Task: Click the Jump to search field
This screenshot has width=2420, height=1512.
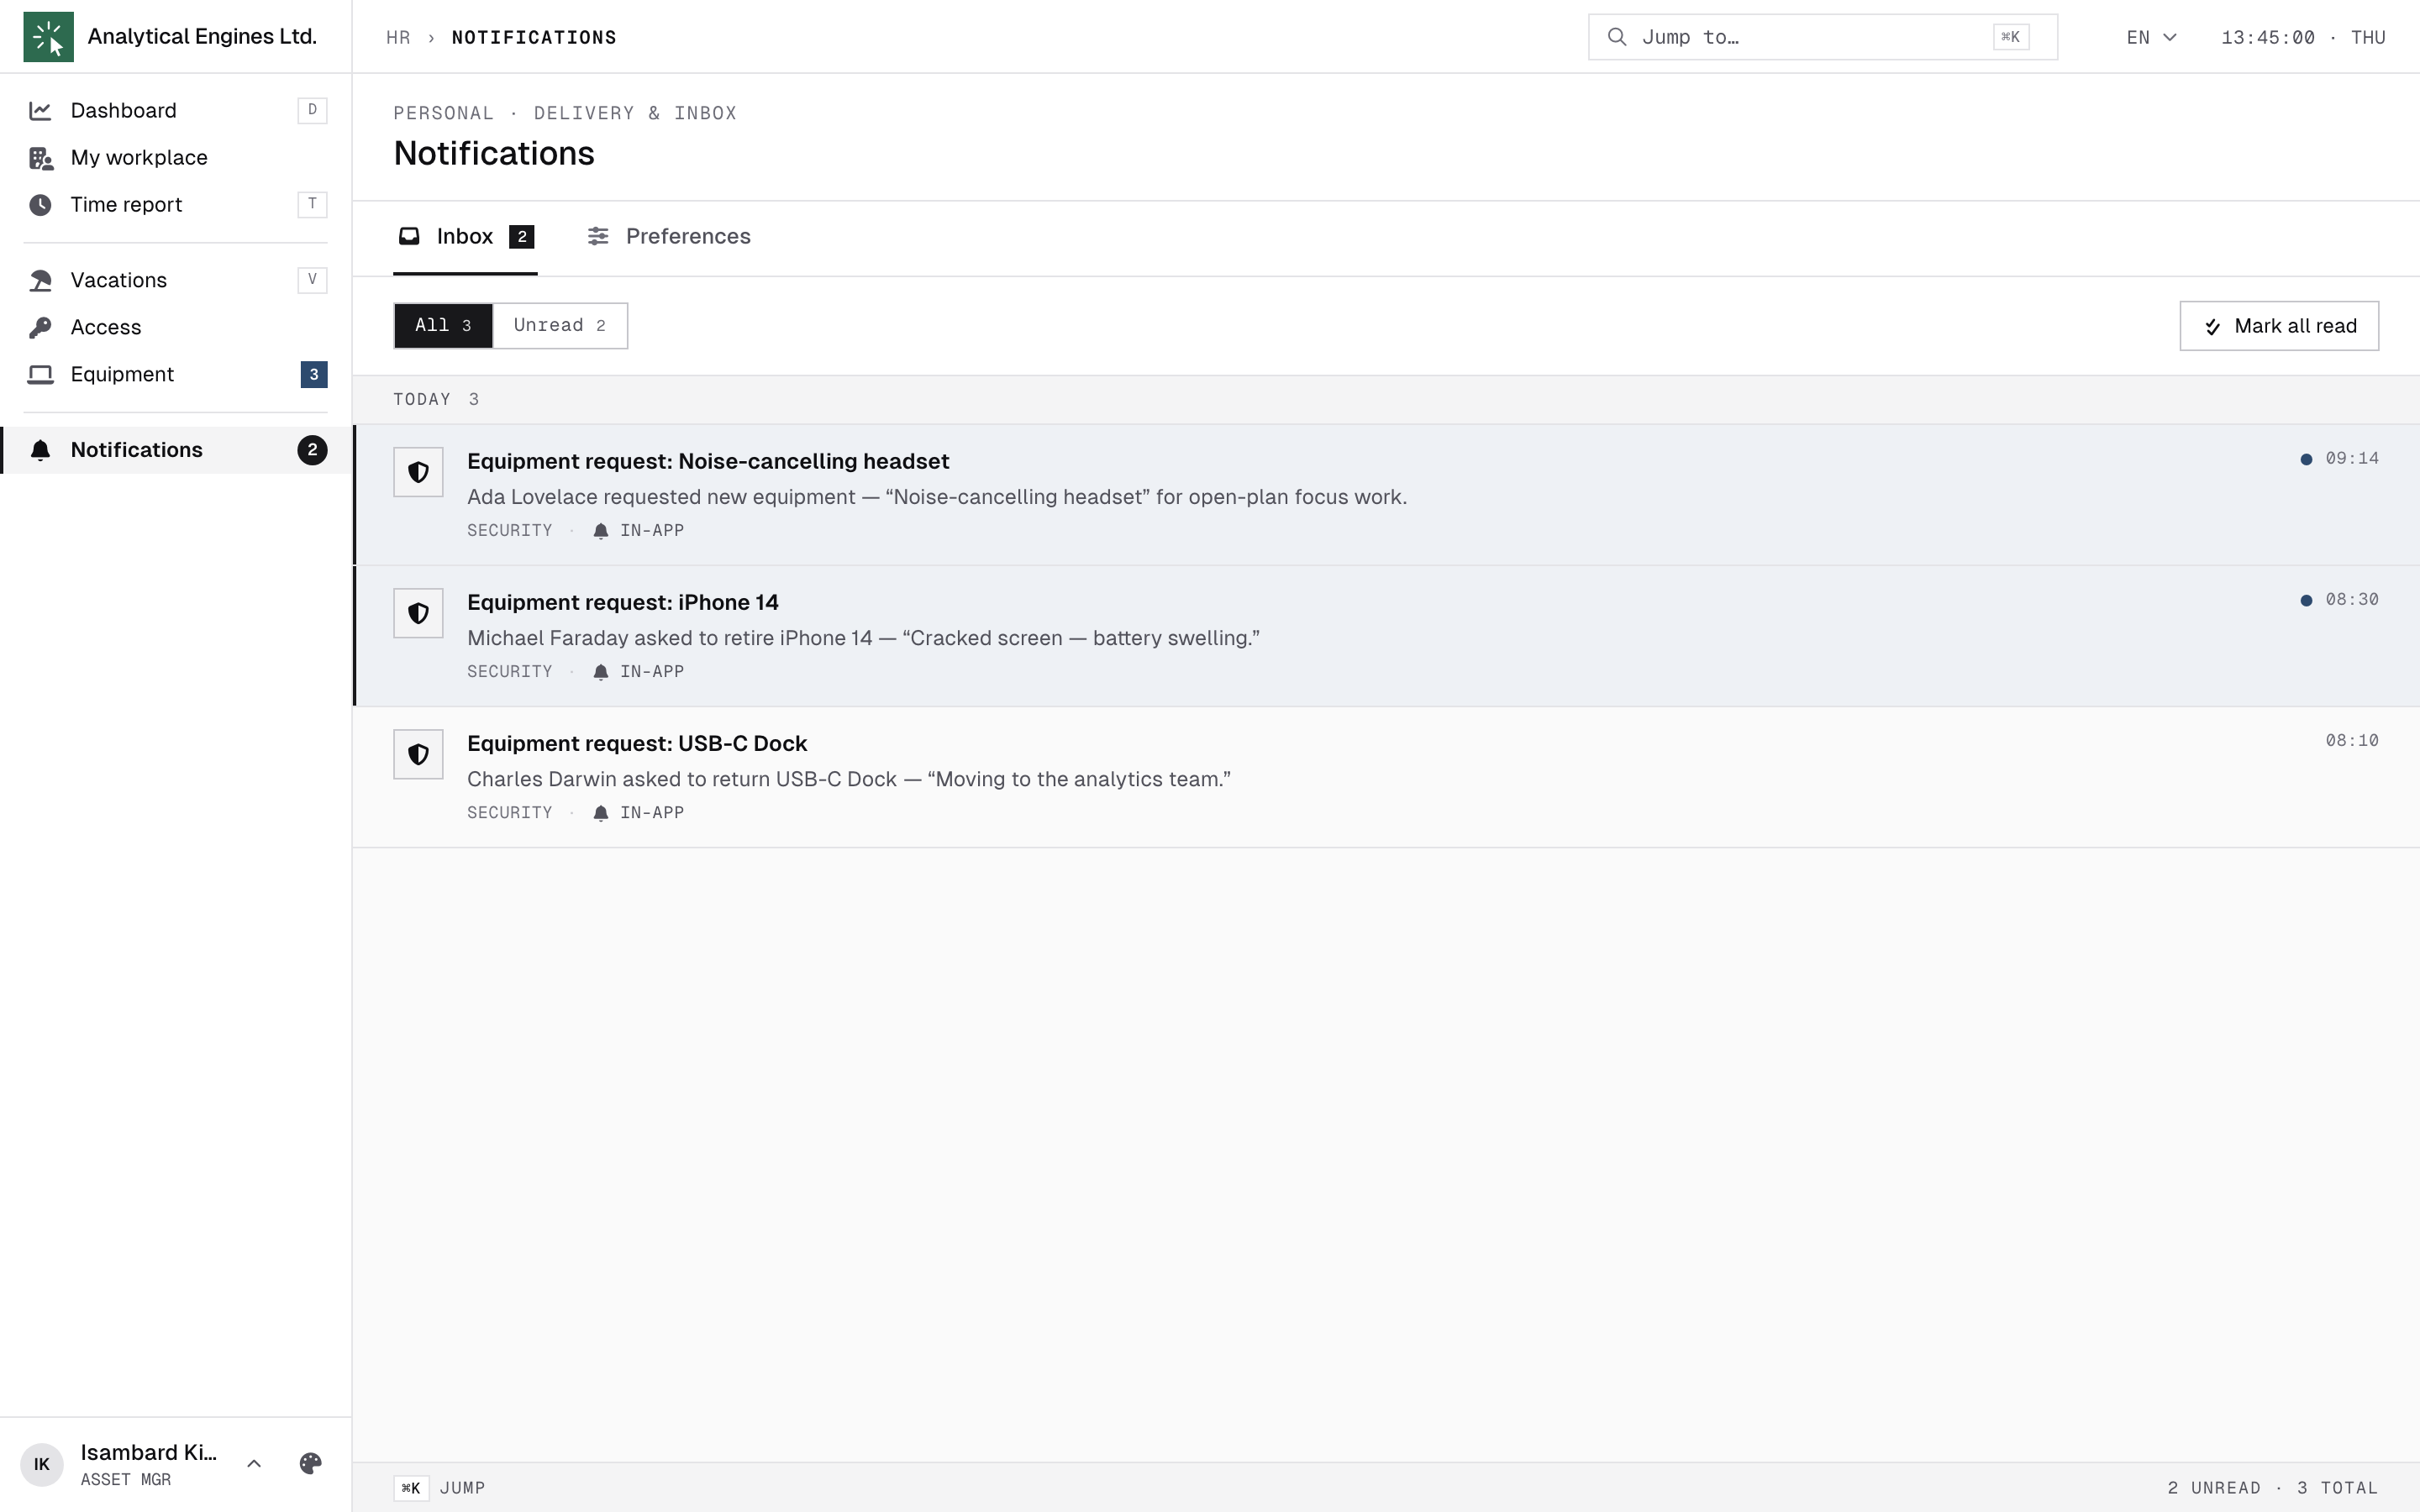Action: (1822, 37)
